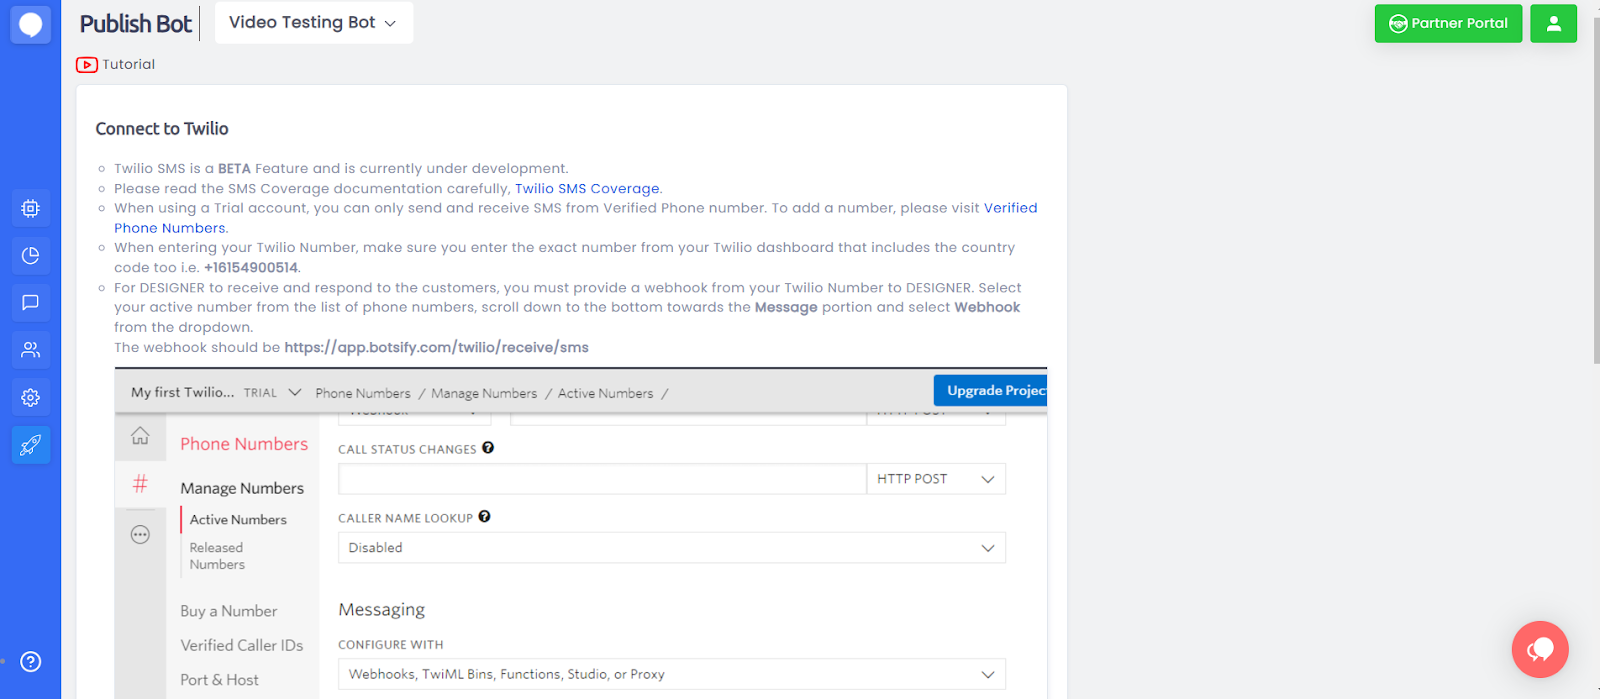Open the users icon in the sidebar
1600x699 pixels.
click(31, 350)
